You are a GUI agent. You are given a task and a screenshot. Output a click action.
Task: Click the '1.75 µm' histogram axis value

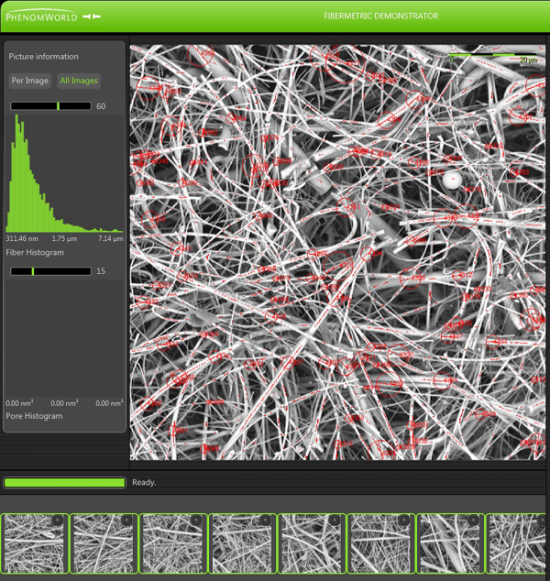coord(64,239)
